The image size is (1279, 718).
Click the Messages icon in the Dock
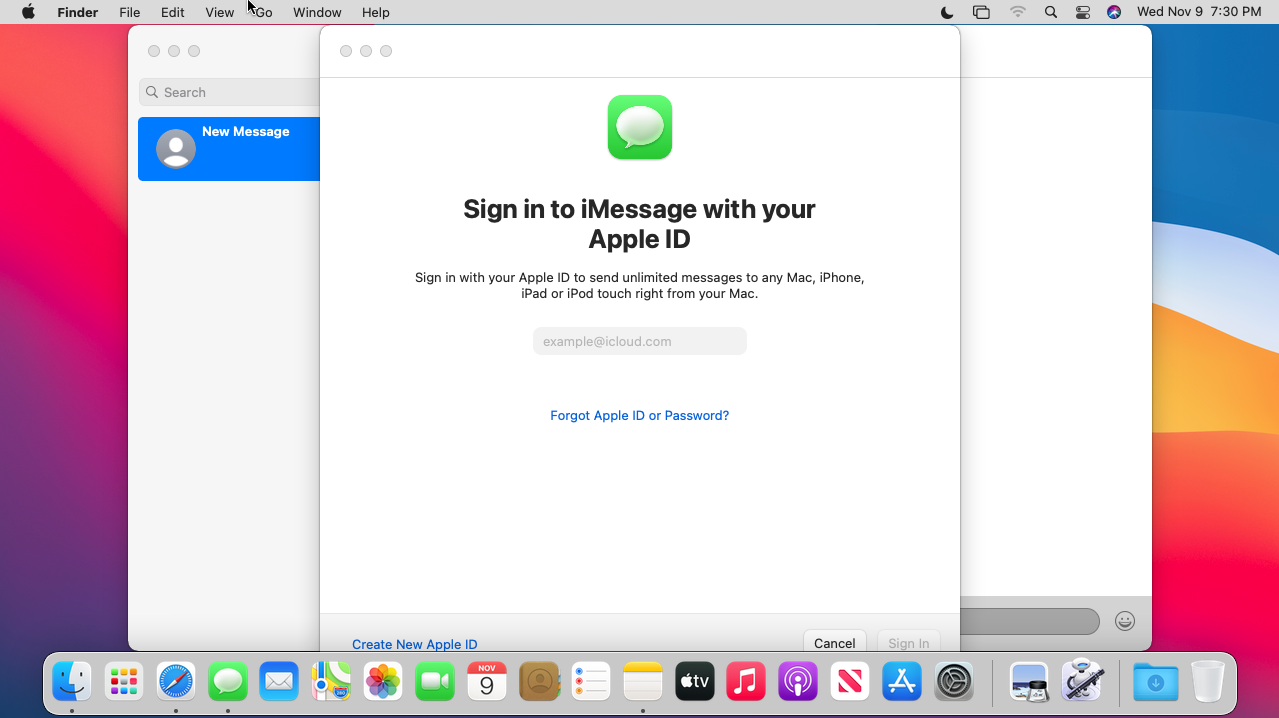click(x=228, y=682)
